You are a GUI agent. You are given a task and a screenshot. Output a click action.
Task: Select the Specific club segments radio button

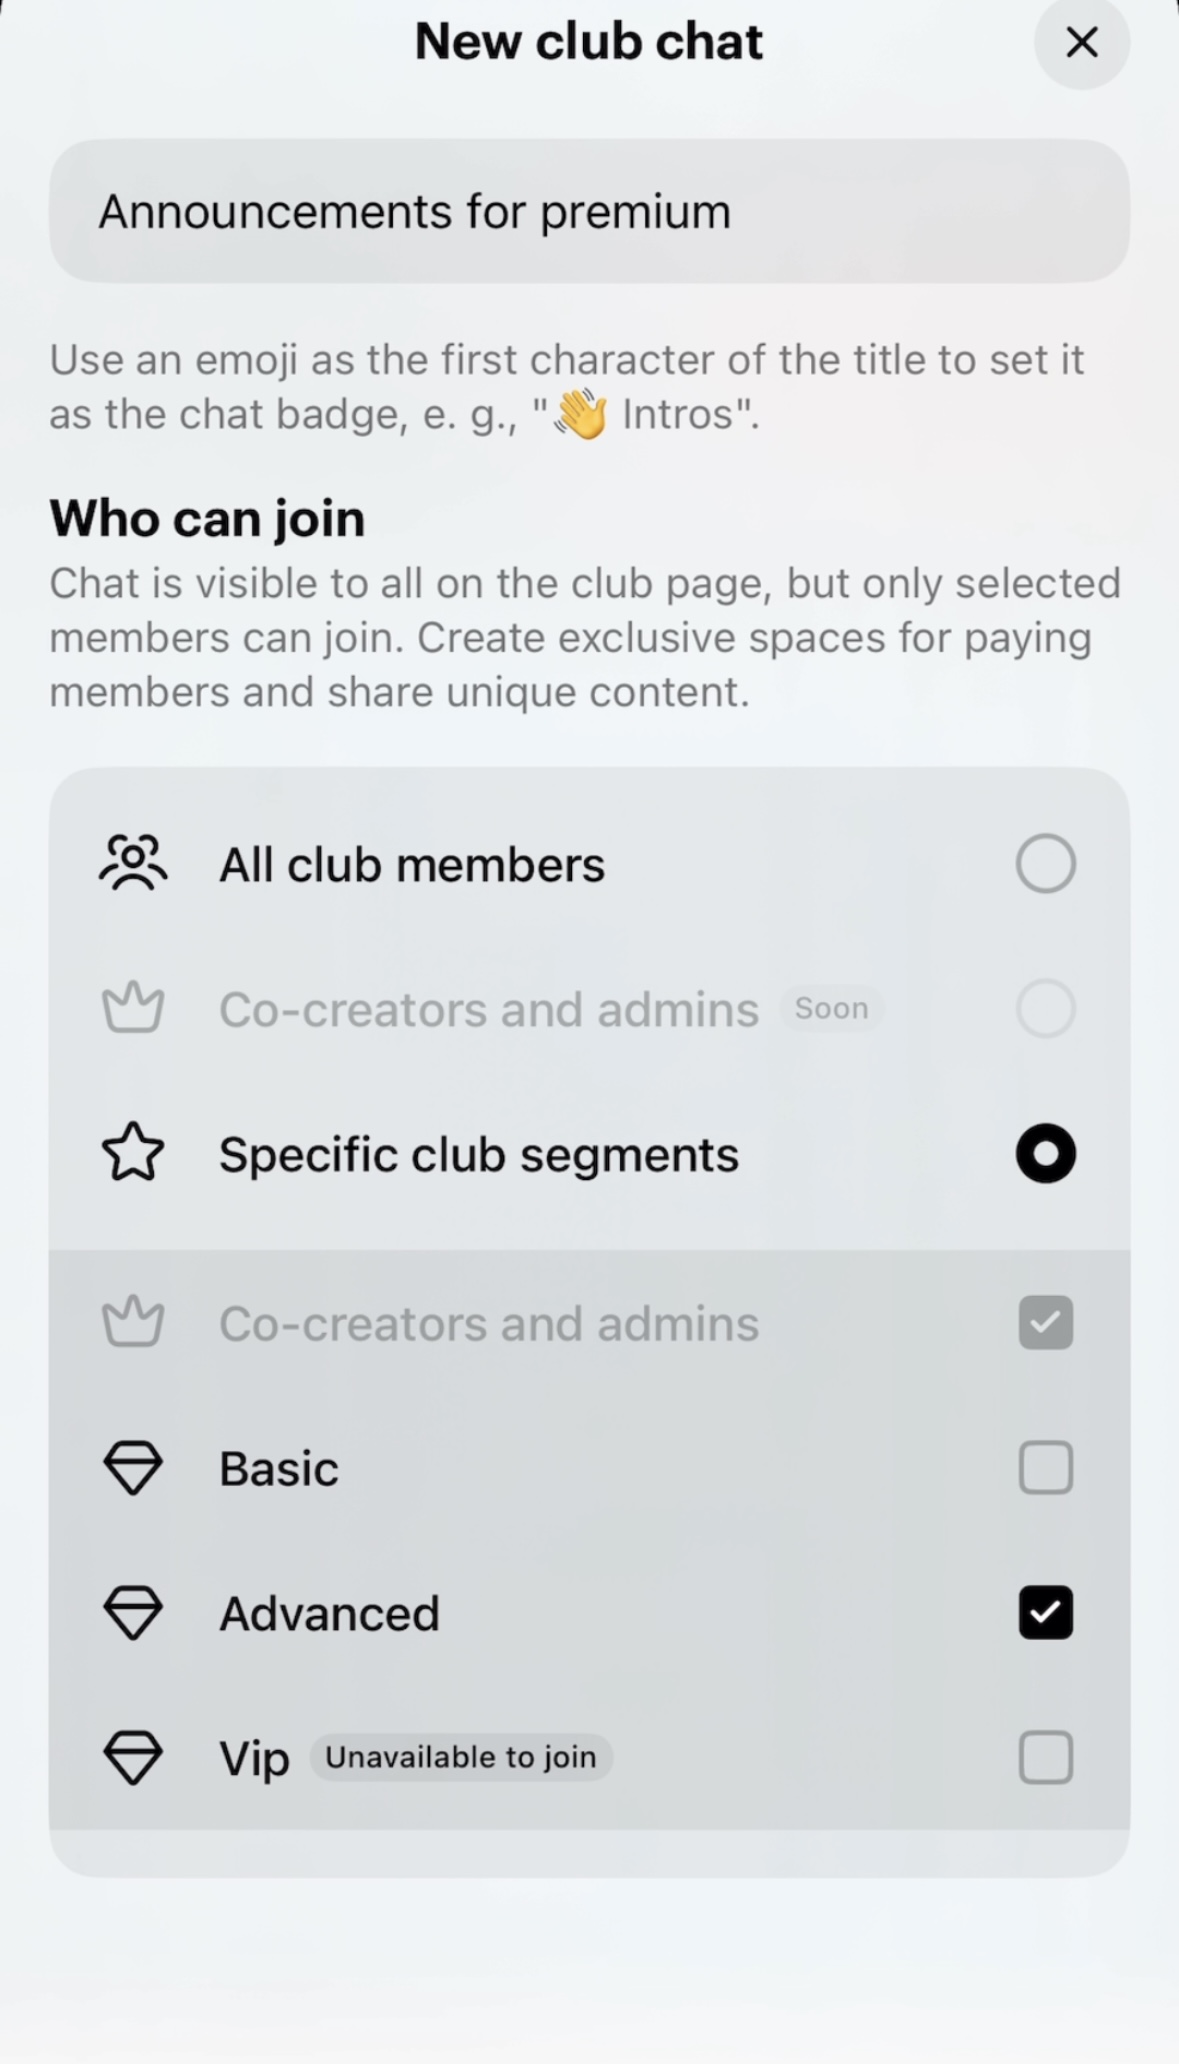point(1046,1153)
